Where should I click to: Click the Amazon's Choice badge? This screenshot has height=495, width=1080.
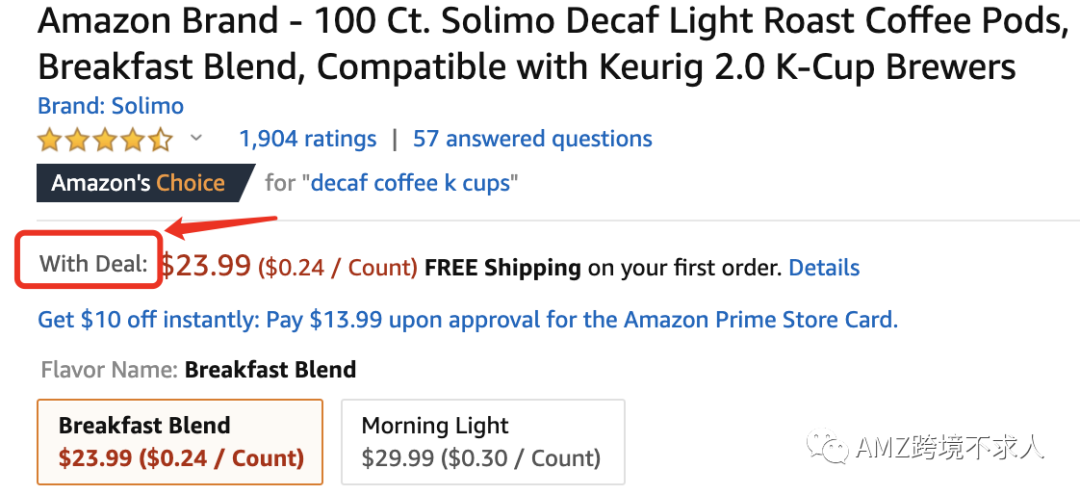point(138,183)
